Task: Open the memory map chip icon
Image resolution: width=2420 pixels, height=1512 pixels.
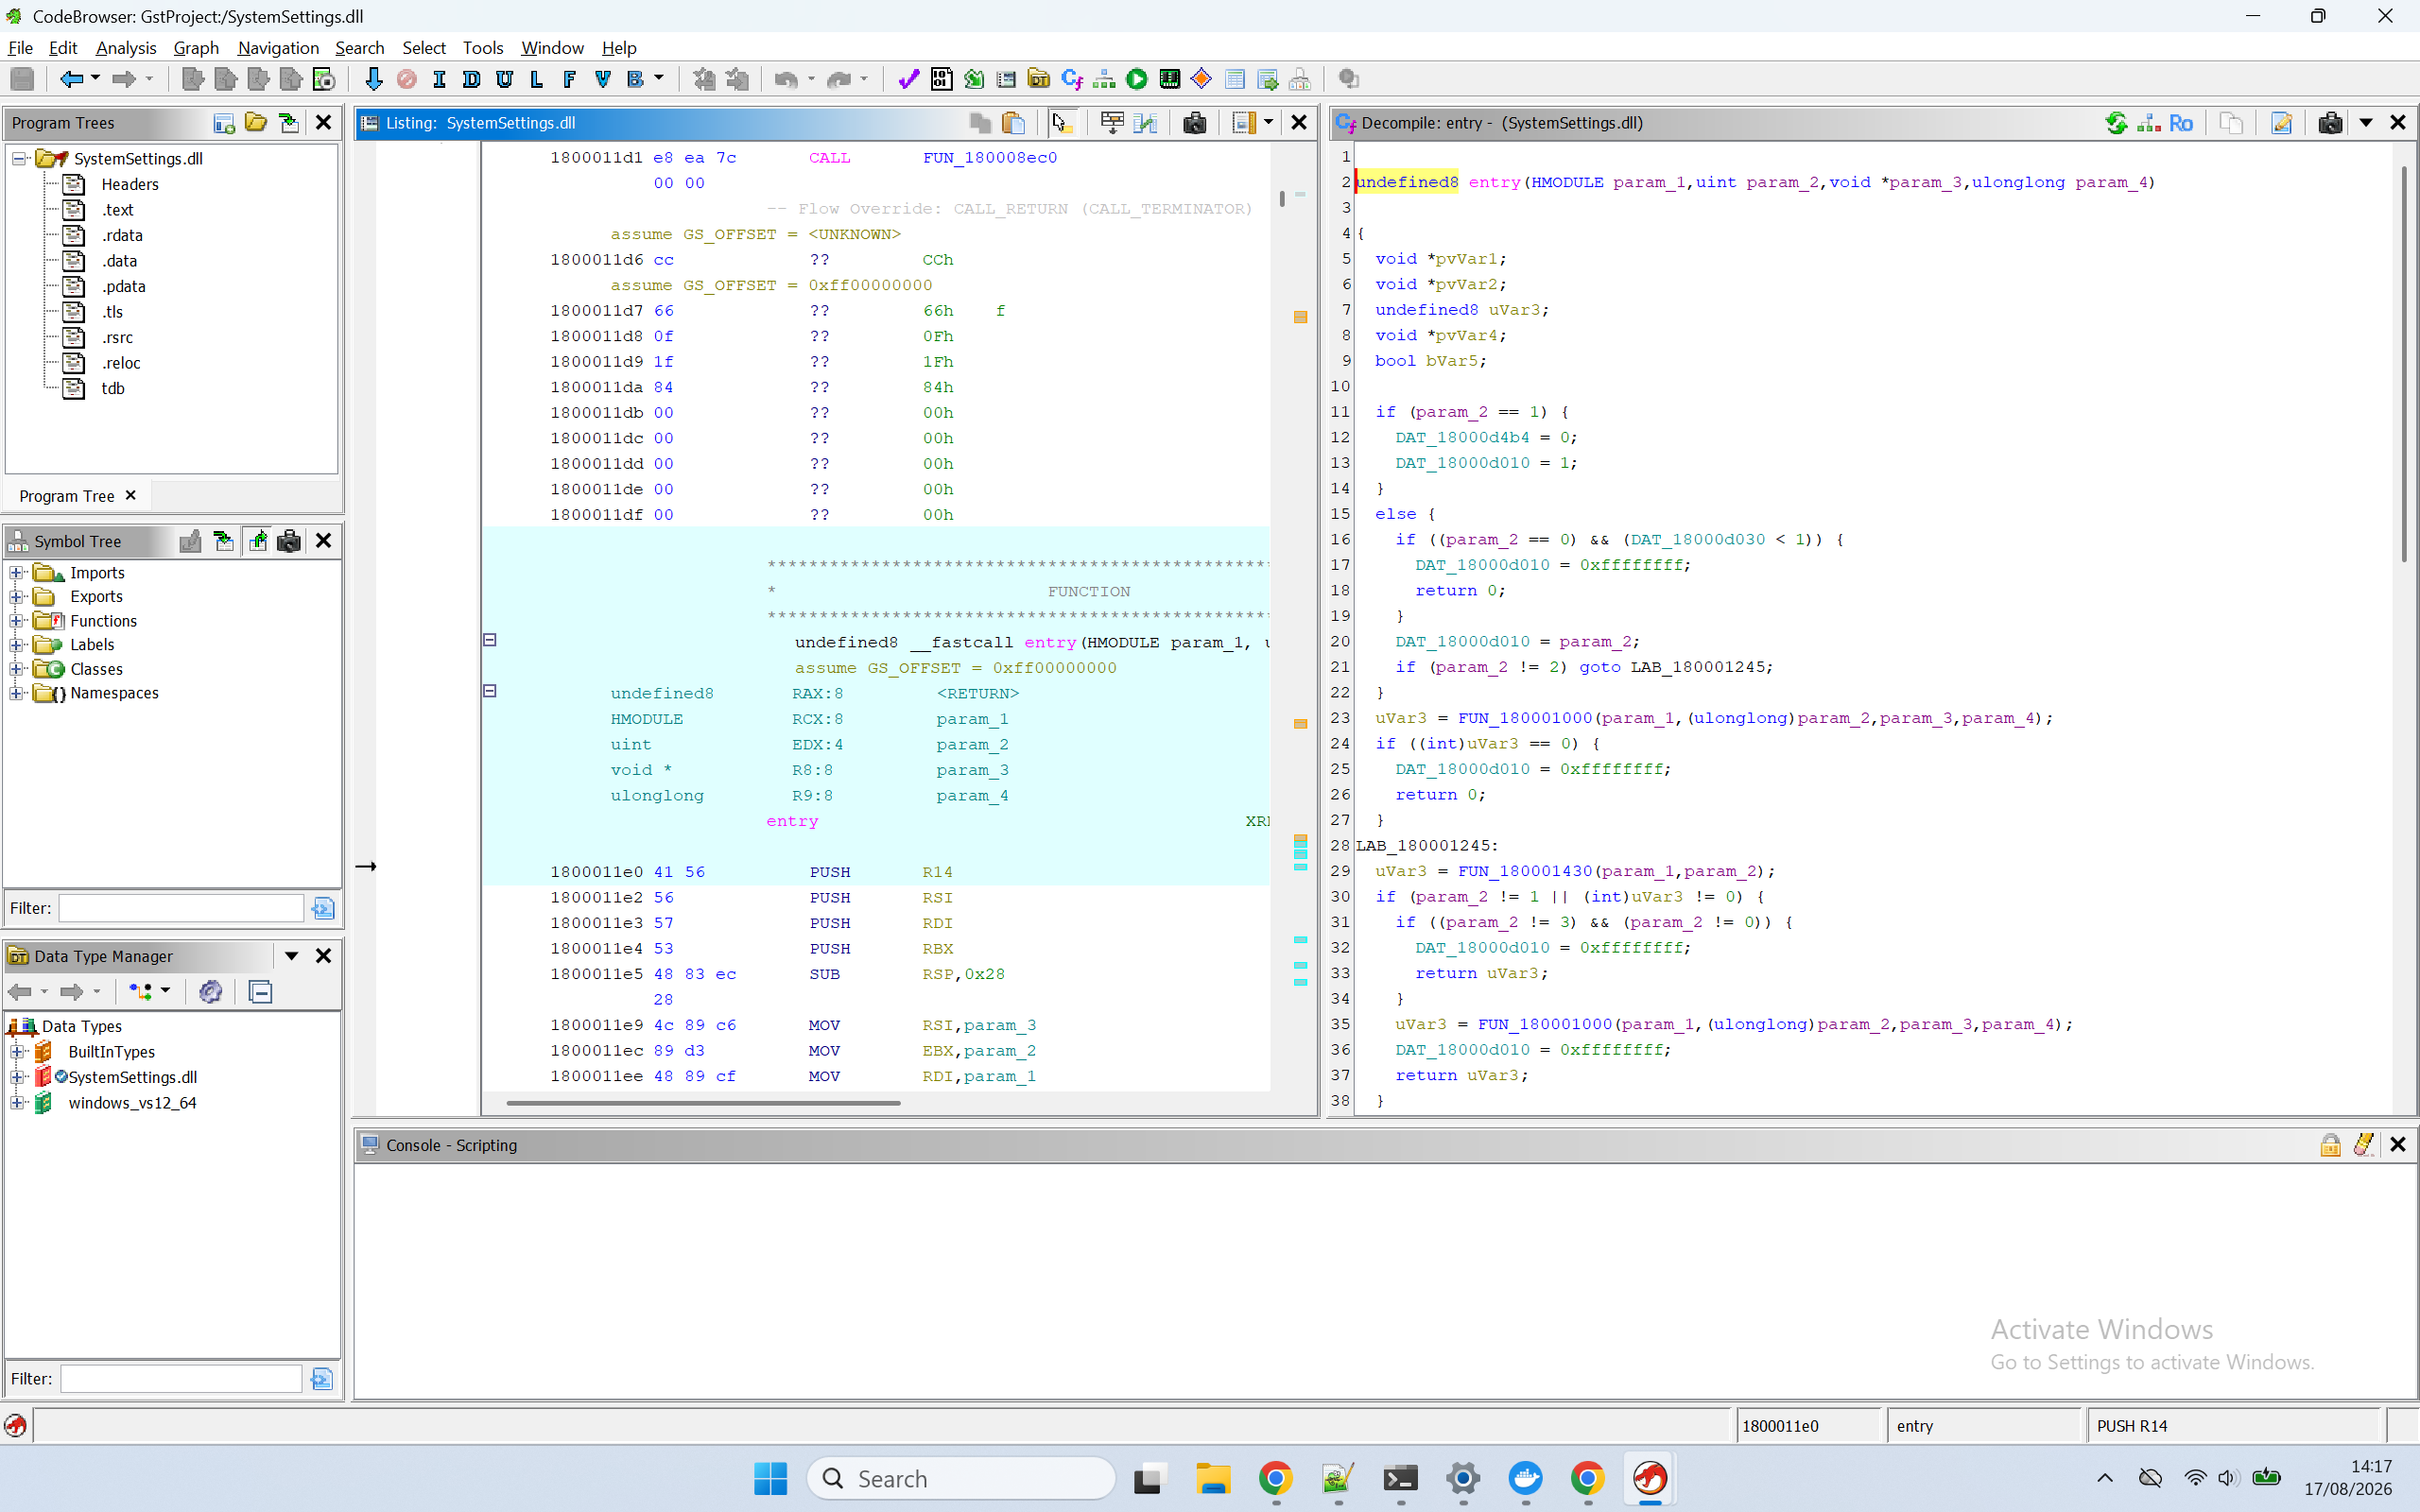Action: [x=1169, y=79]
